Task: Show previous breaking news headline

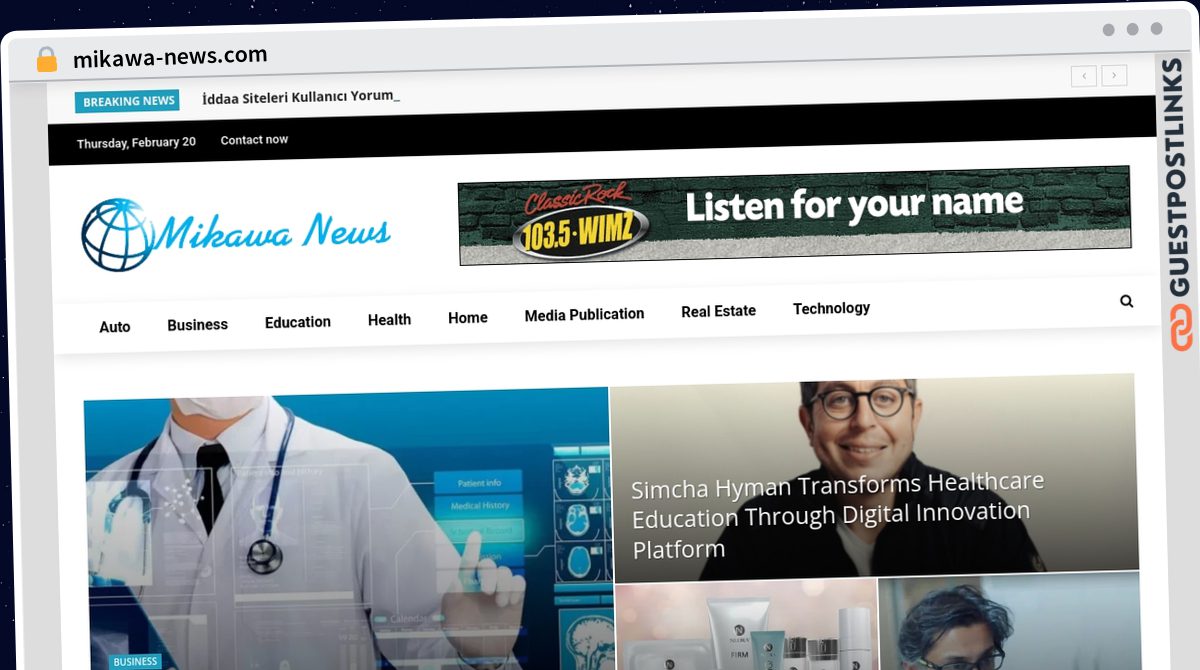Action: tap(1083, 75)
